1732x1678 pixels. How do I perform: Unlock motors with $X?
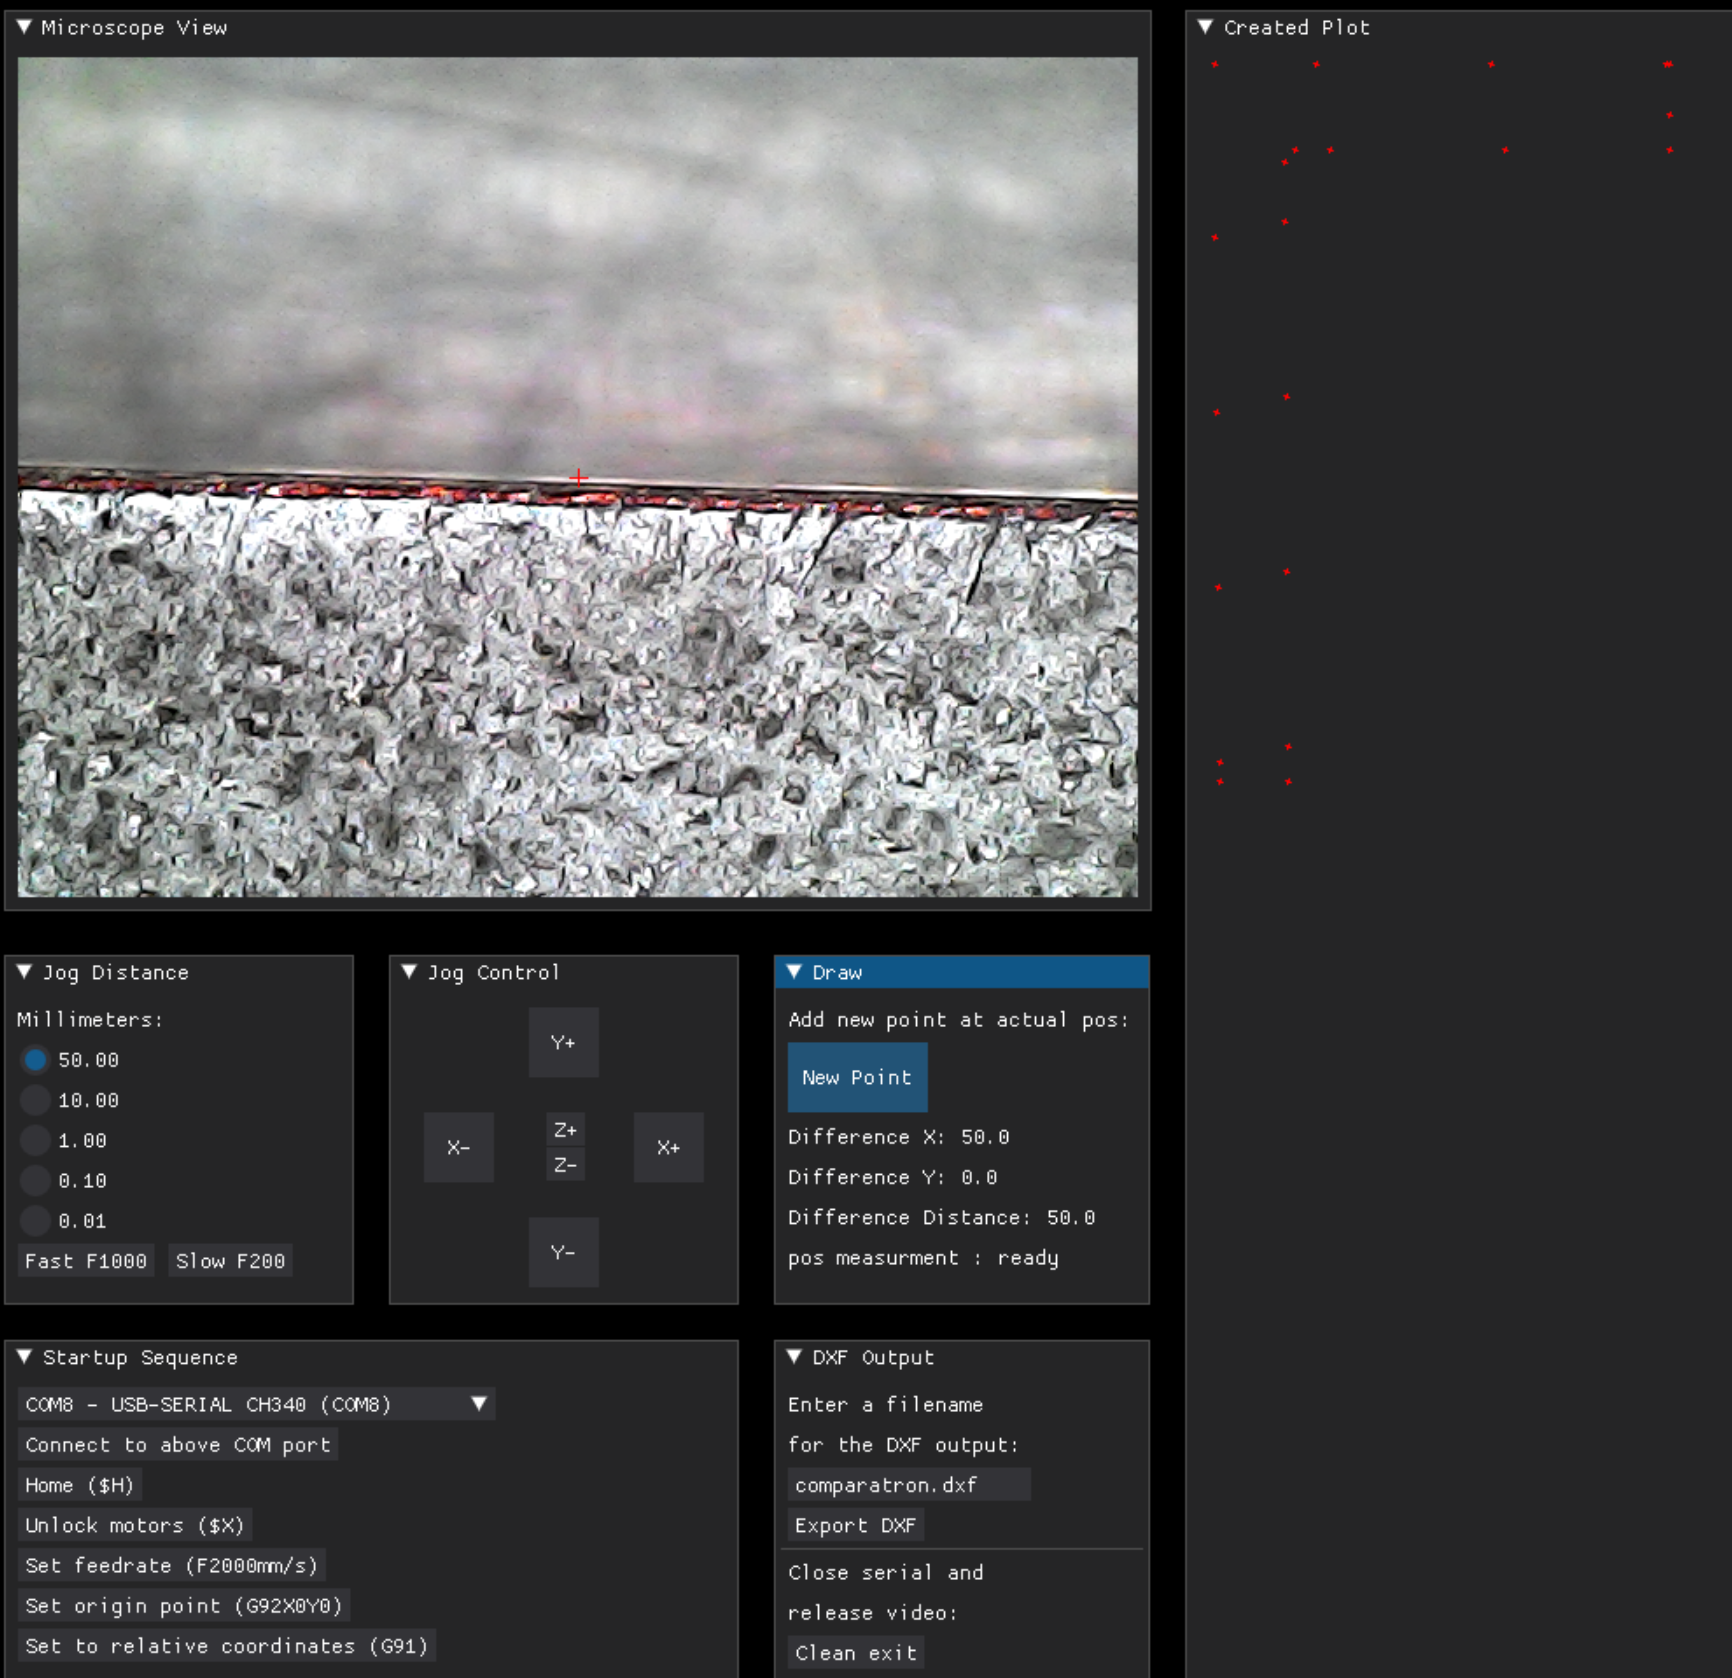coord(135,1524)
